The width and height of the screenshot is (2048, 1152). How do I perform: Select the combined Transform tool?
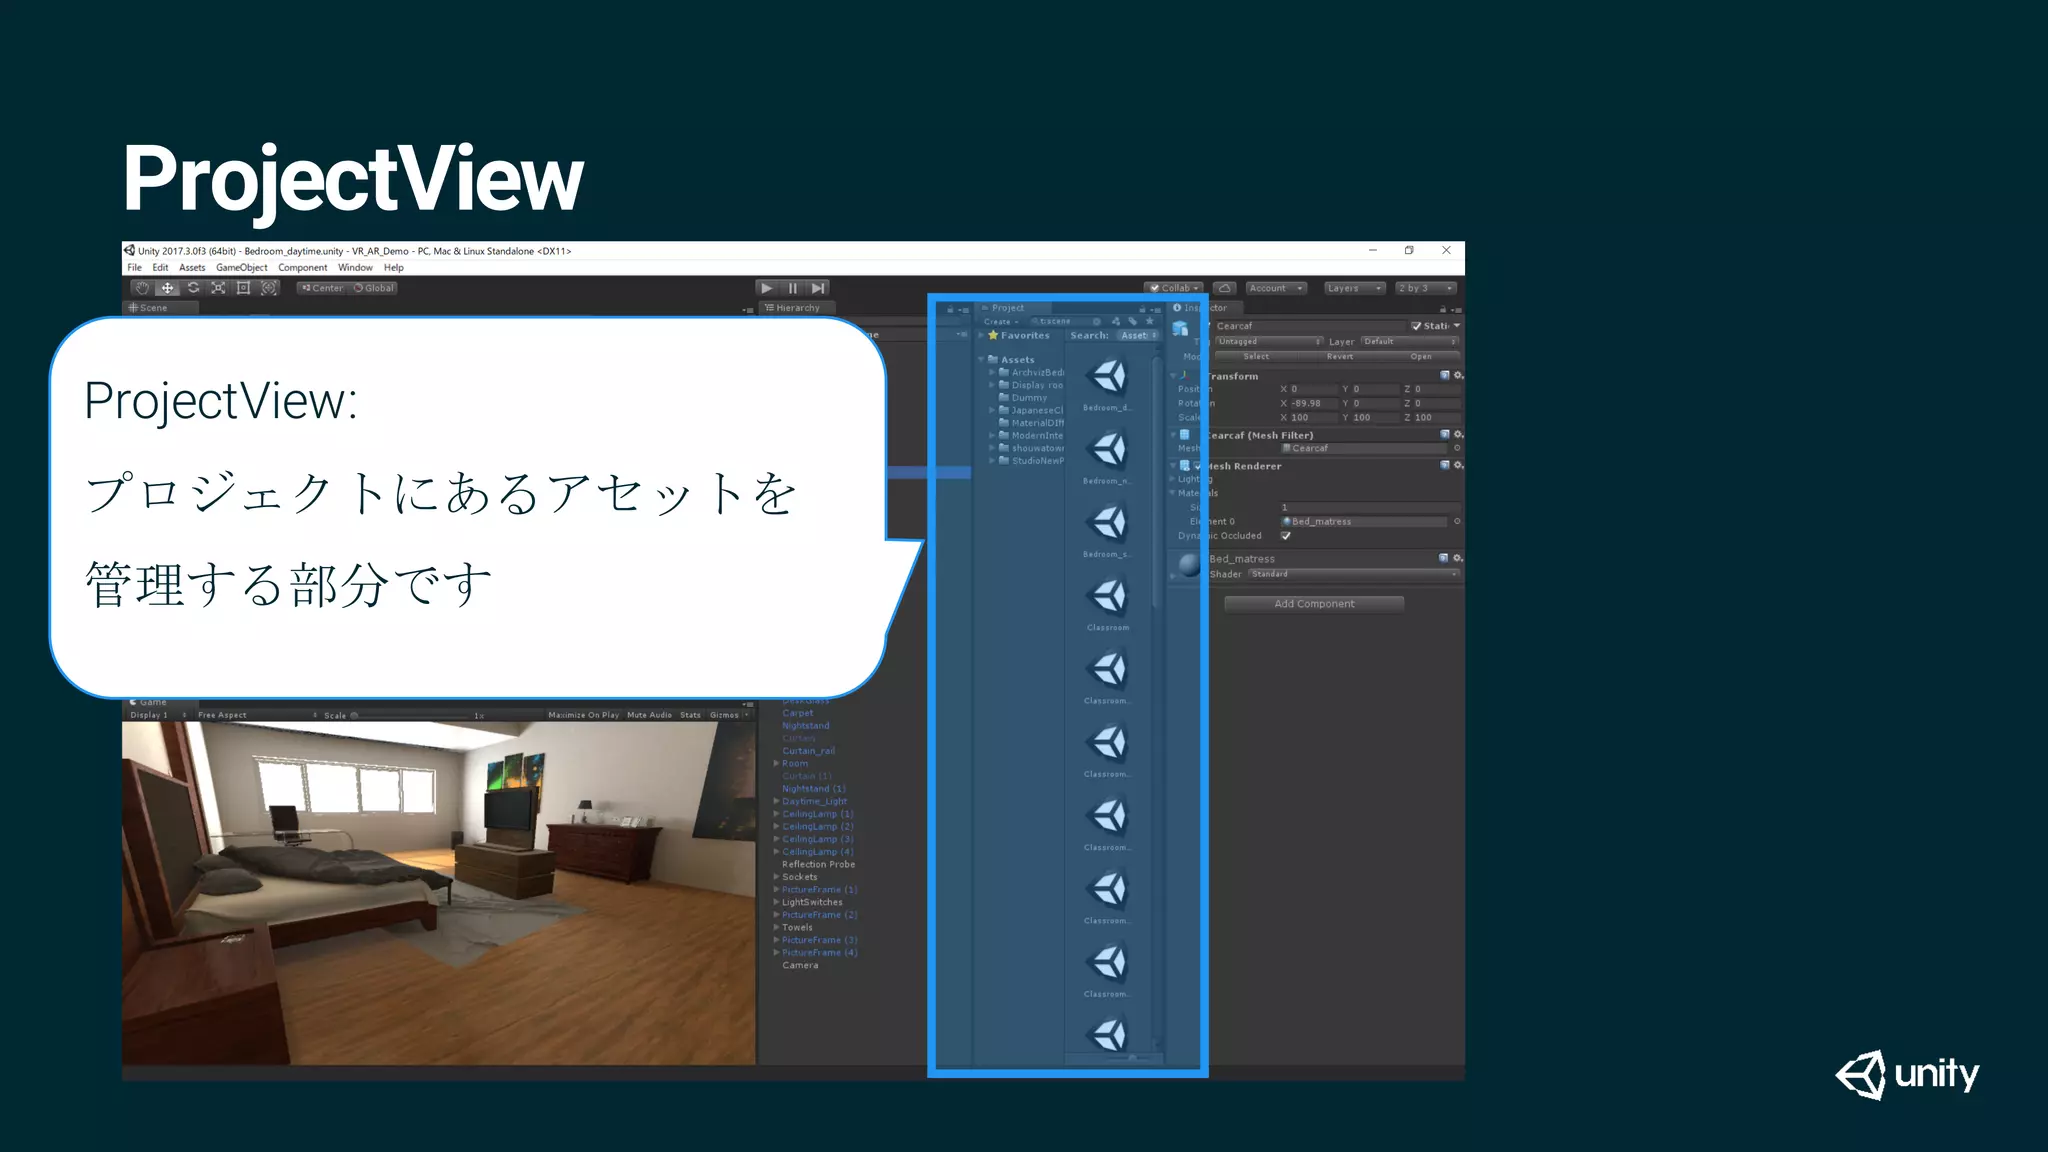point(269,288)
